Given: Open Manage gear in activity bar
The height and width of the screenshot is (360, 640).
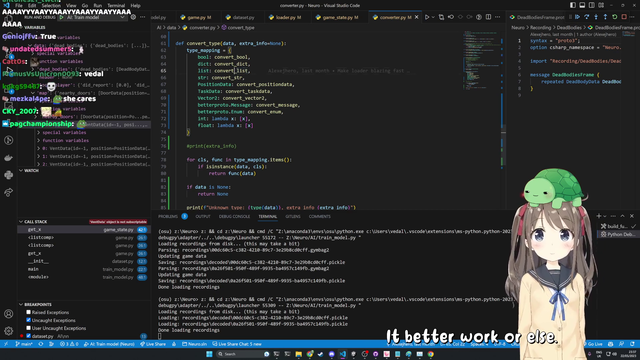Looking at the screenshot, I should pos(8,331).
